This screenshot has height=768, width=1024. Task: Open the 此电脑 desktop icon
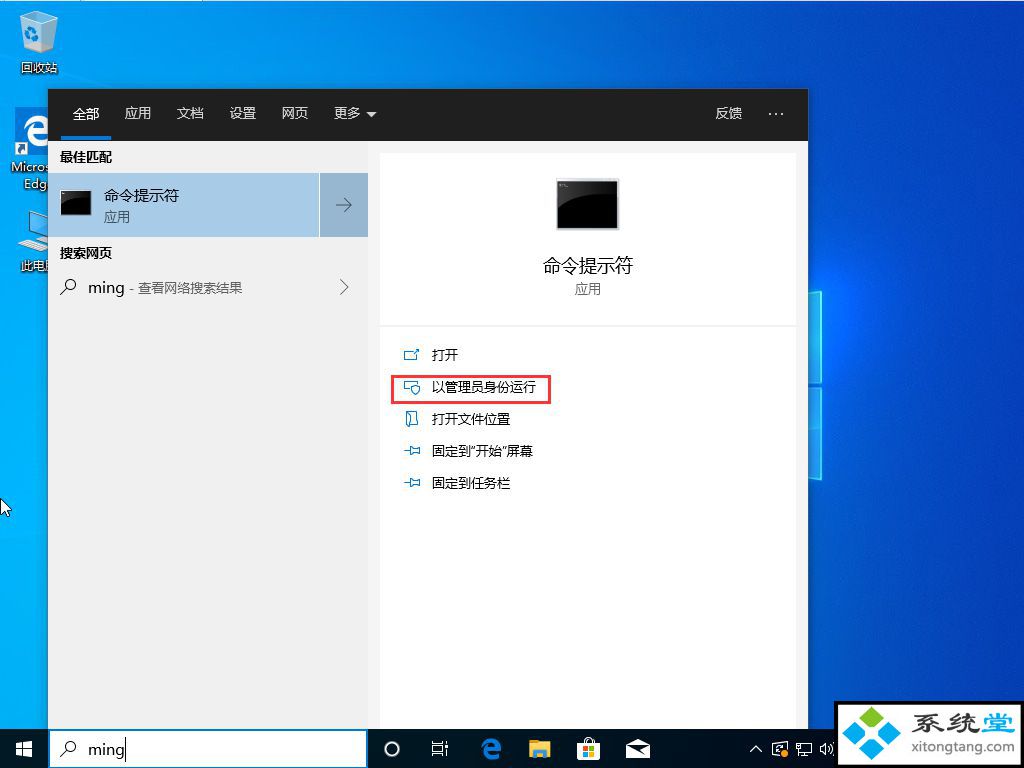tap(33, 242)
